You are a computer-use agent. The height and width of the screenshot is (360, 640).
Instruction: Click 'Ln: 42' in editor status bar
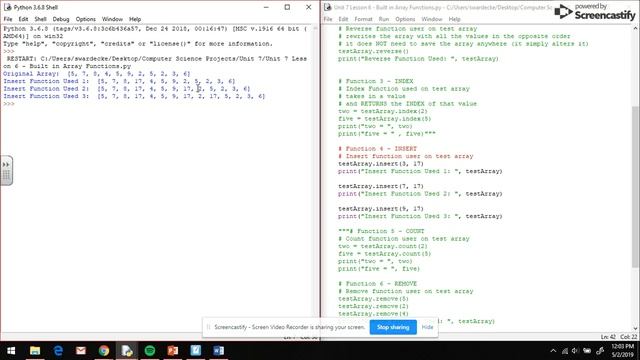(x=608, y=337)
